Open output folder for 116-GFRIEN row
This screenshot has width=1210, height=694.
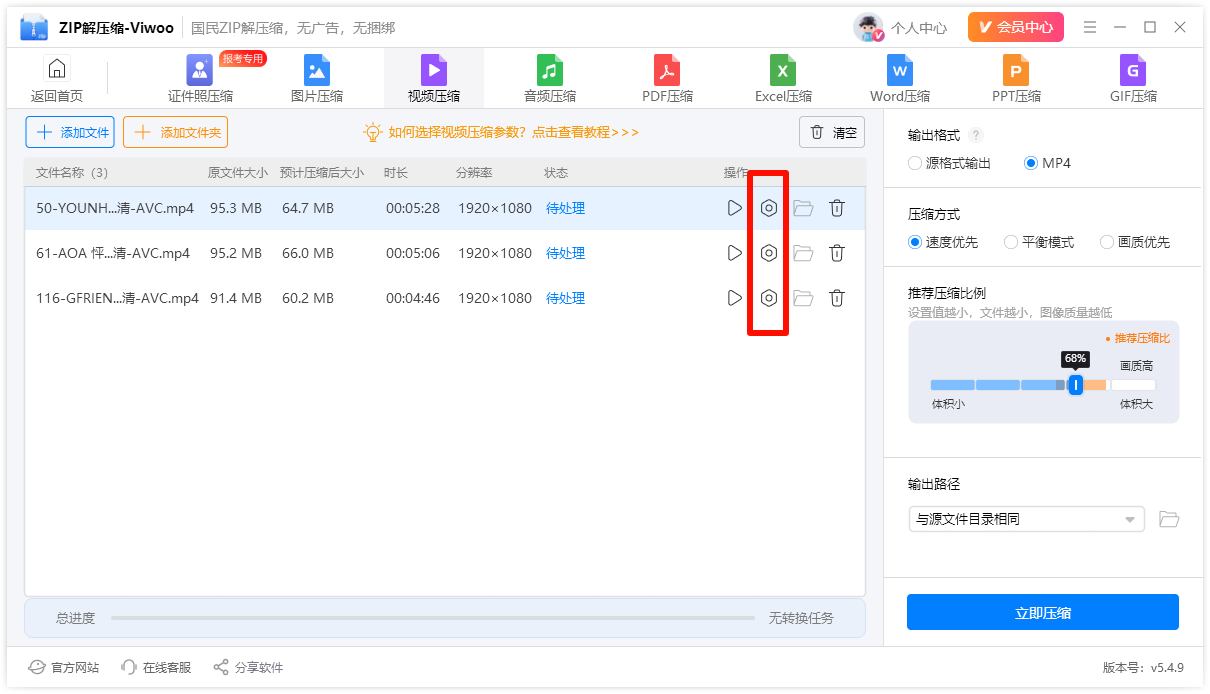pos(803,298)
